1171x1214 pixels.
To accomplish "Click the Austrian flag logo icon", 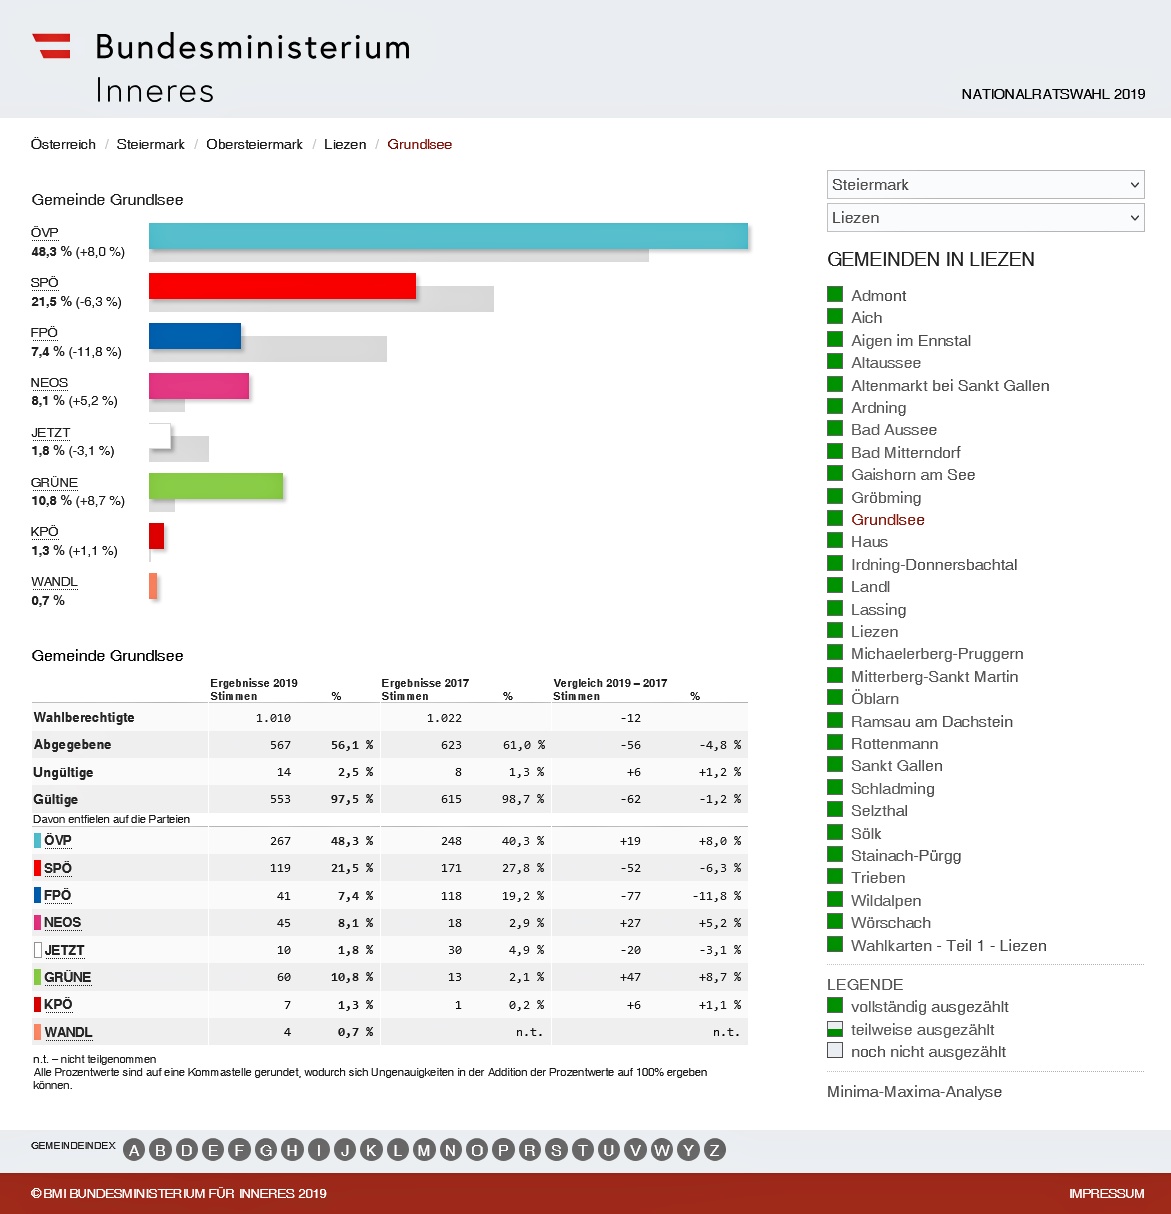I will (51, 46).
